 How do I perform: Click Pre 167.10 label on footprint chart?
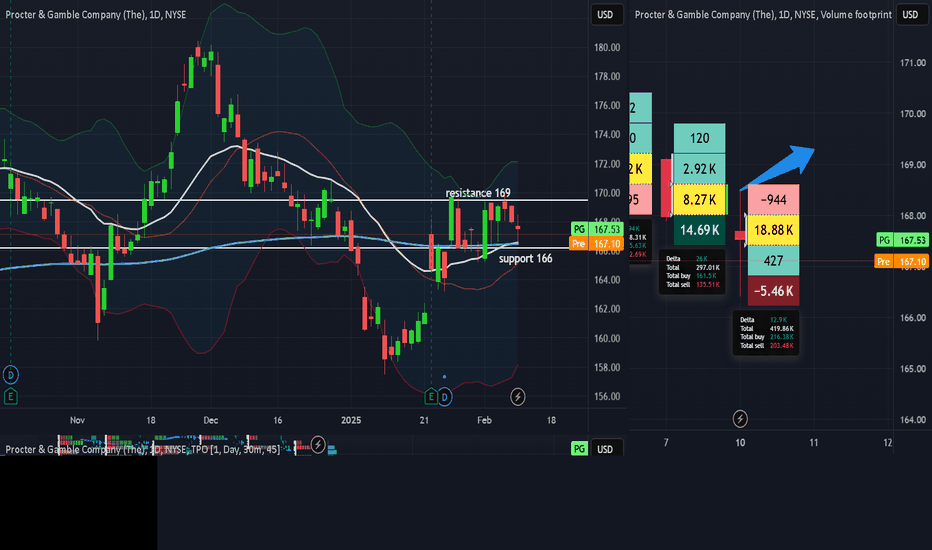(x=902, y=262)
